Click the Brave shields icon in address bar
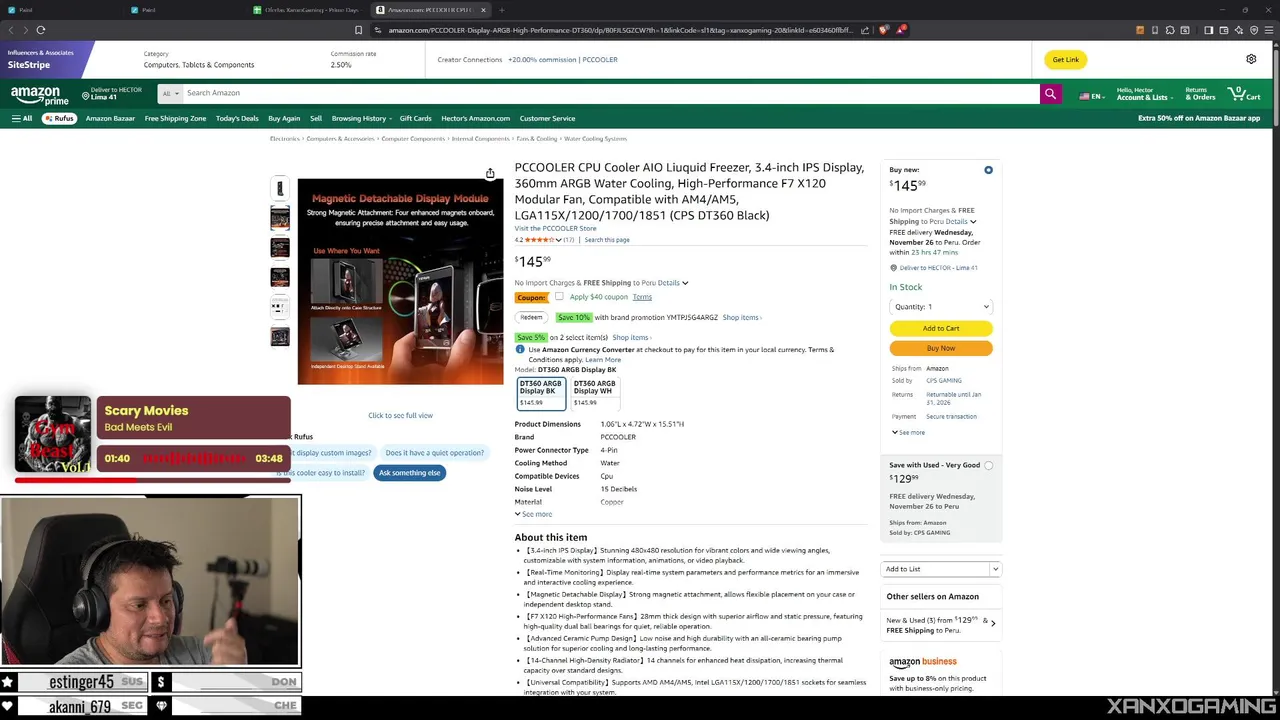The width and height of the screenshot is (1280, 720). click(884, 30)
